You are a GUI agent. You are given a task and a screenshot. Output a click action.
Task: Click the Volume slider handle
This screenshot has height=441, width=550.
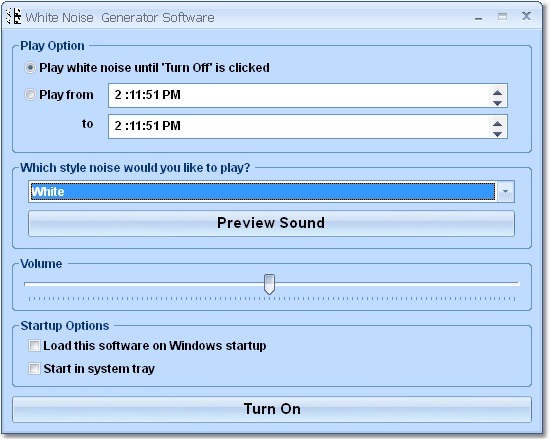[x=269, y=284]
